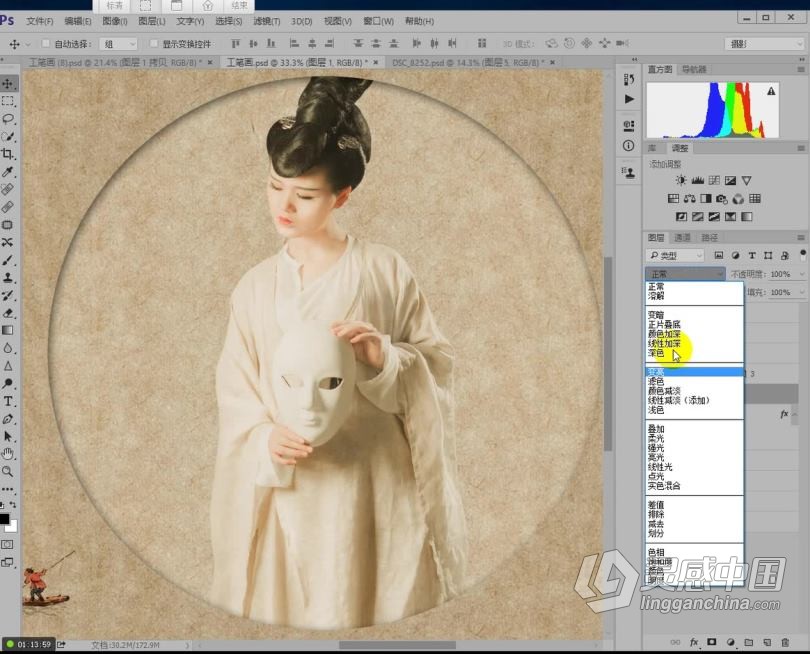Select the Eraser tool

tap(8, 313)
